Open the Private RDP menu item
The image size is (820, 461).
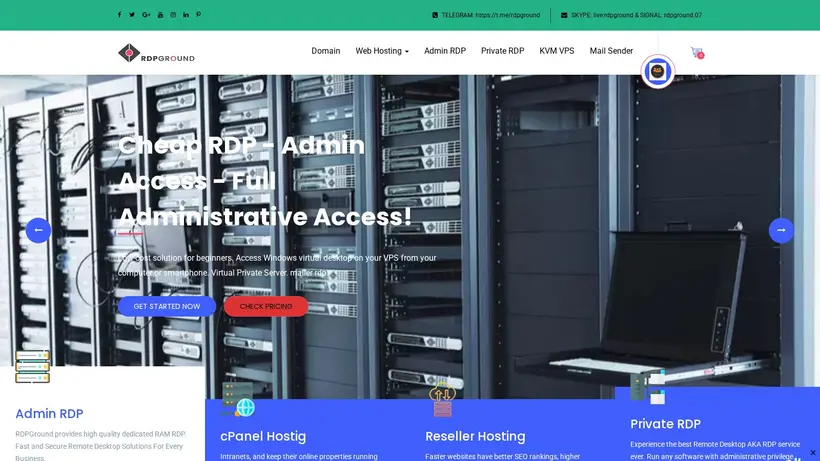[503, 51]
